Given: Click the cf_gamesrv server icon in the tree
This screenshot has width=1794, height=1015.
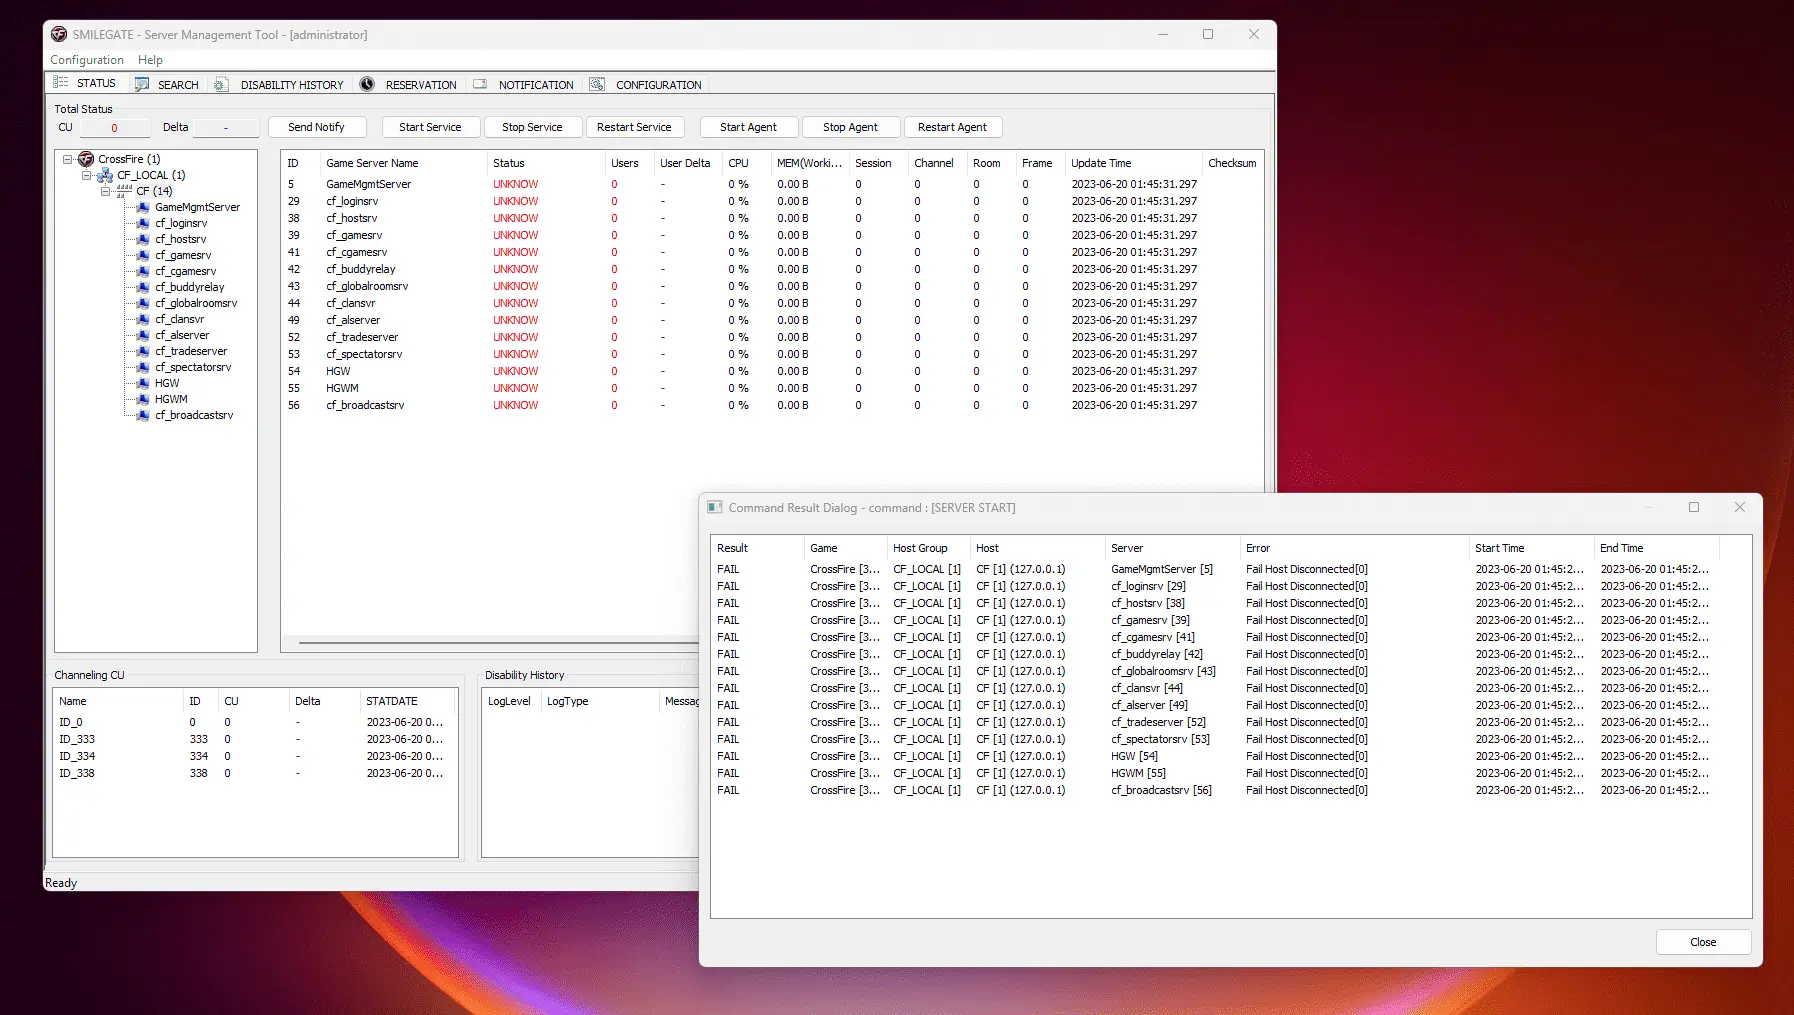Looking at the screenshot, I should (x=143, y=255).
